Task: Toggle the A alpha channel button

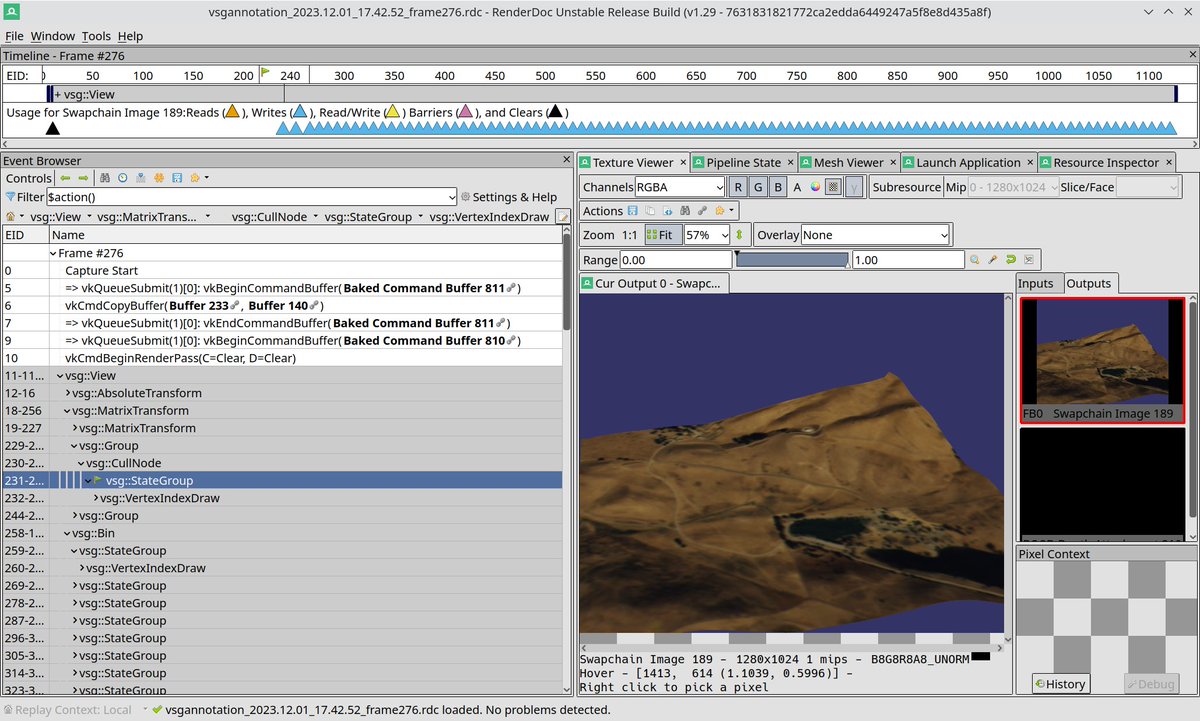Action: tap(797, 187)
